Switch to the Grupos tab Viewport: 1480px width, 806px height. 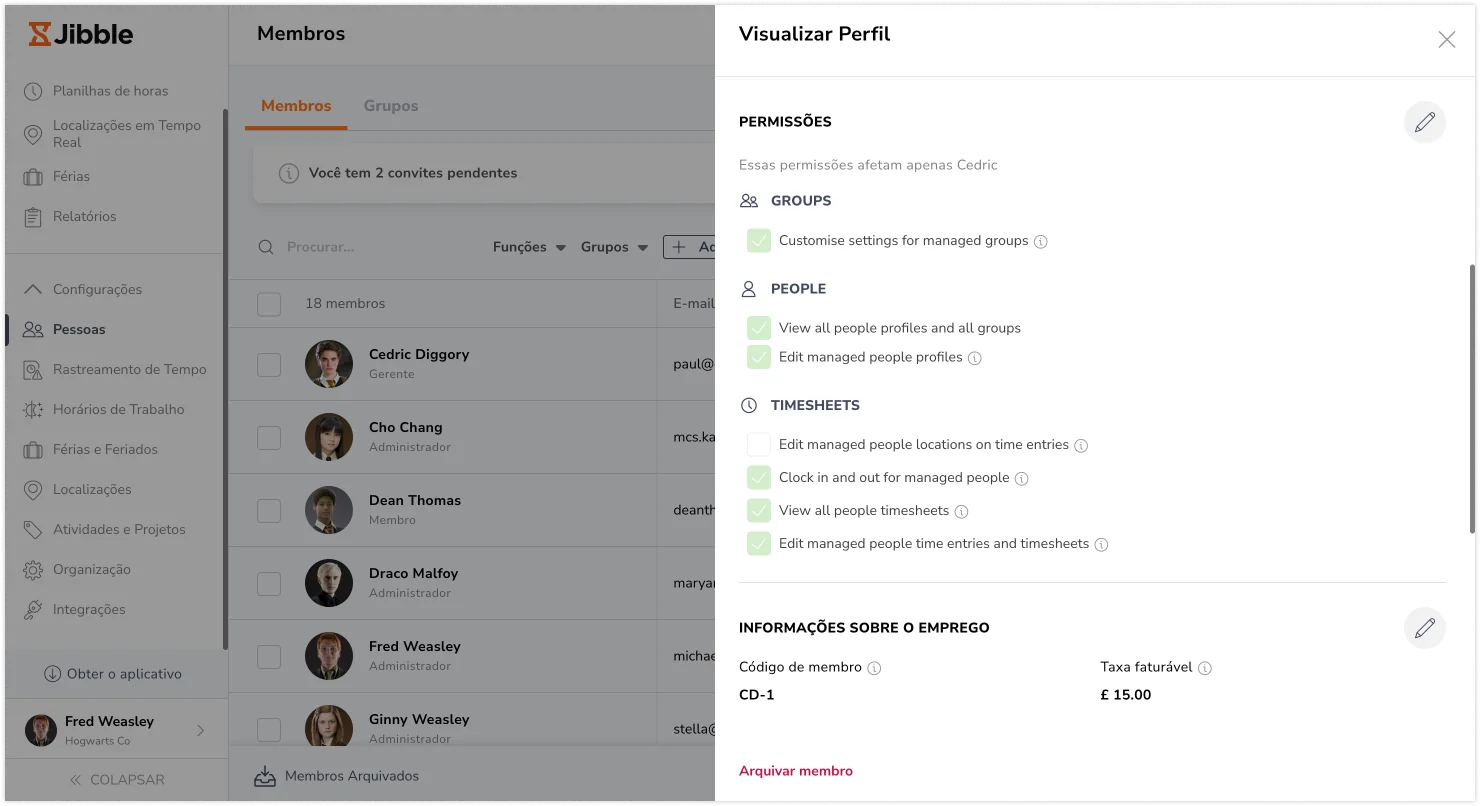391,106
